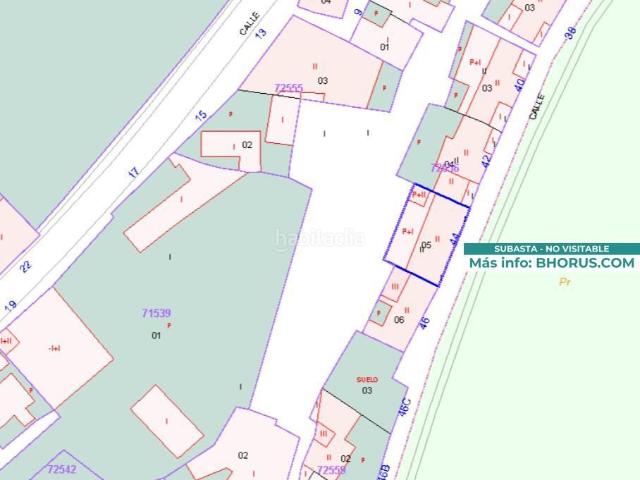Select the block label 72555
The height and width of the screenshot is (480, 640).
pos(289,88)
